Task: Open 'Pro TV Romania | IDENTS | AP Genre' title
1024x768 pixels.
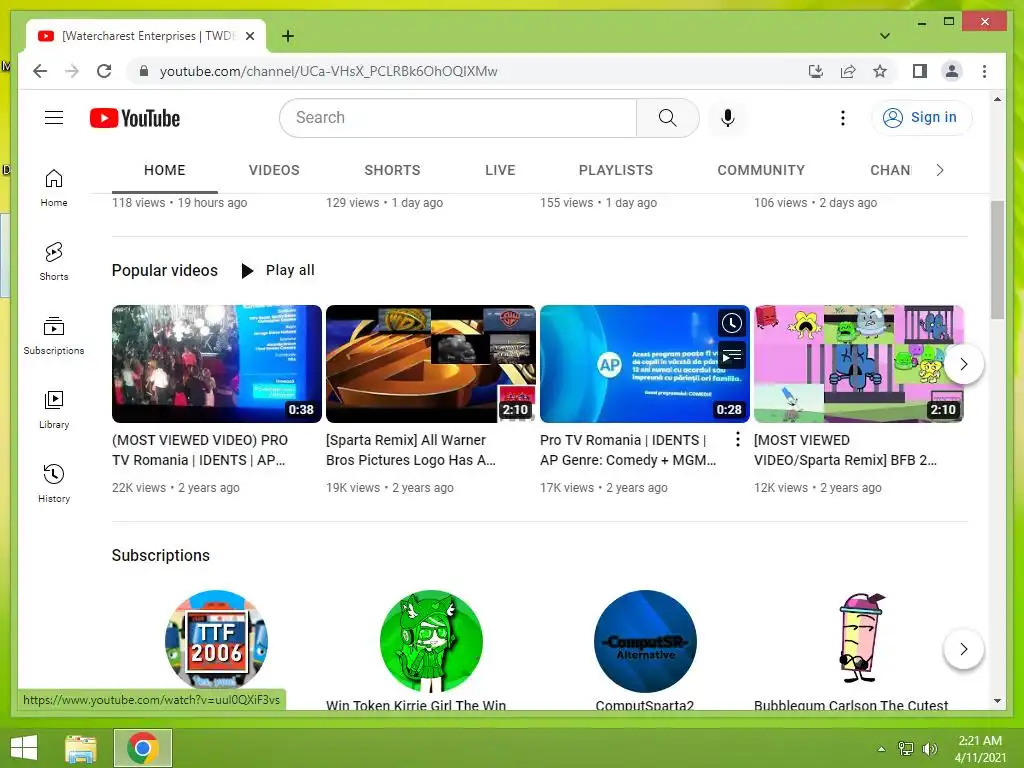Action: (x=628, y=450)
